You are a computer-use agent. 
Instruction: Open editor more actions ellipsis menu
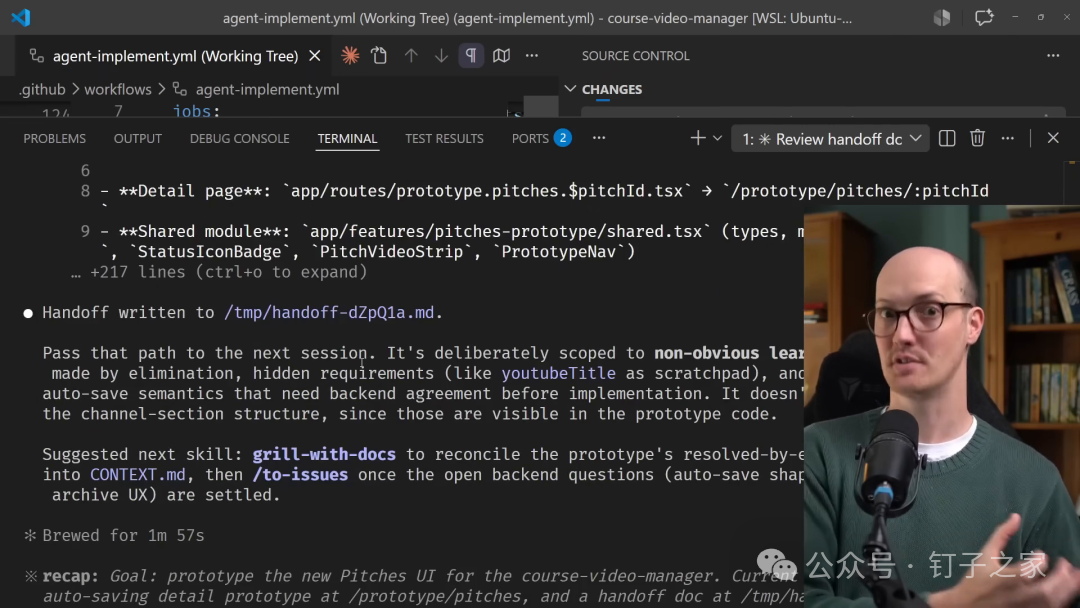pos(532,56)
